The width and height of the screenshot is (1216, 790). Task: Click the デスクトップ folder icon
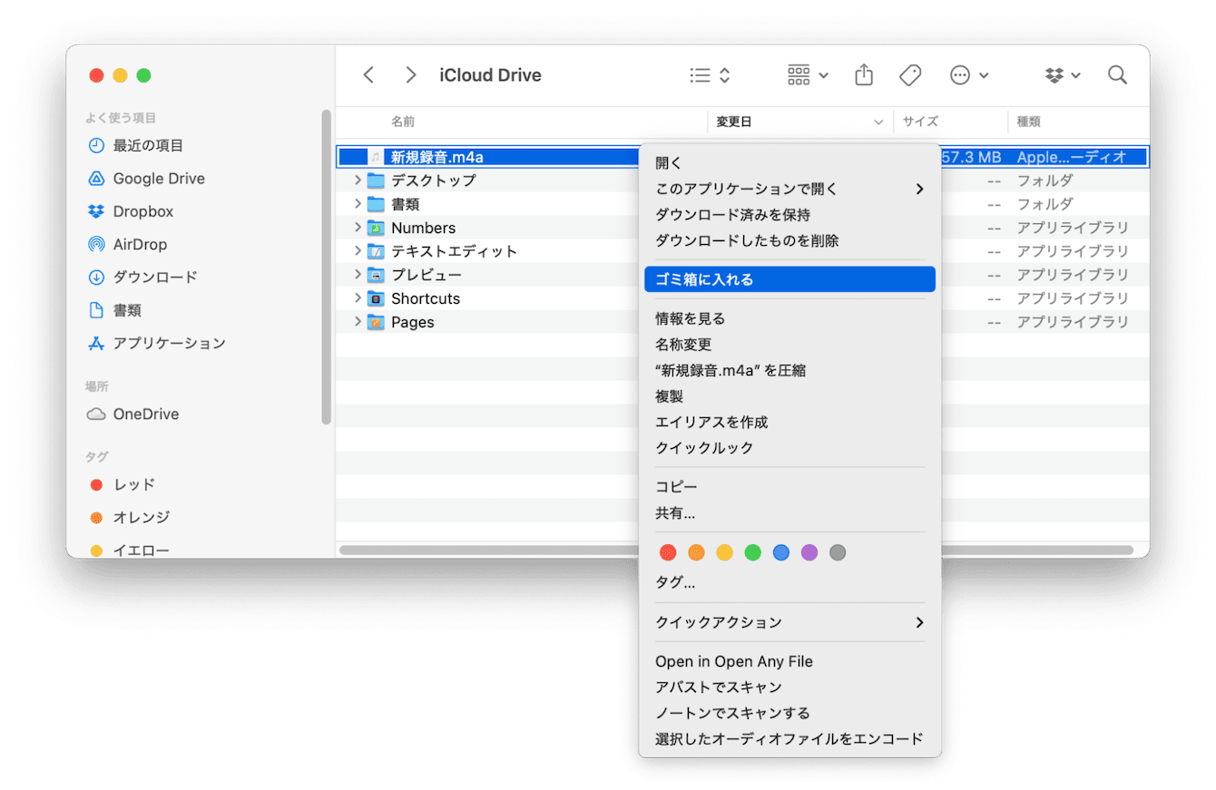[x=376, y=180]
